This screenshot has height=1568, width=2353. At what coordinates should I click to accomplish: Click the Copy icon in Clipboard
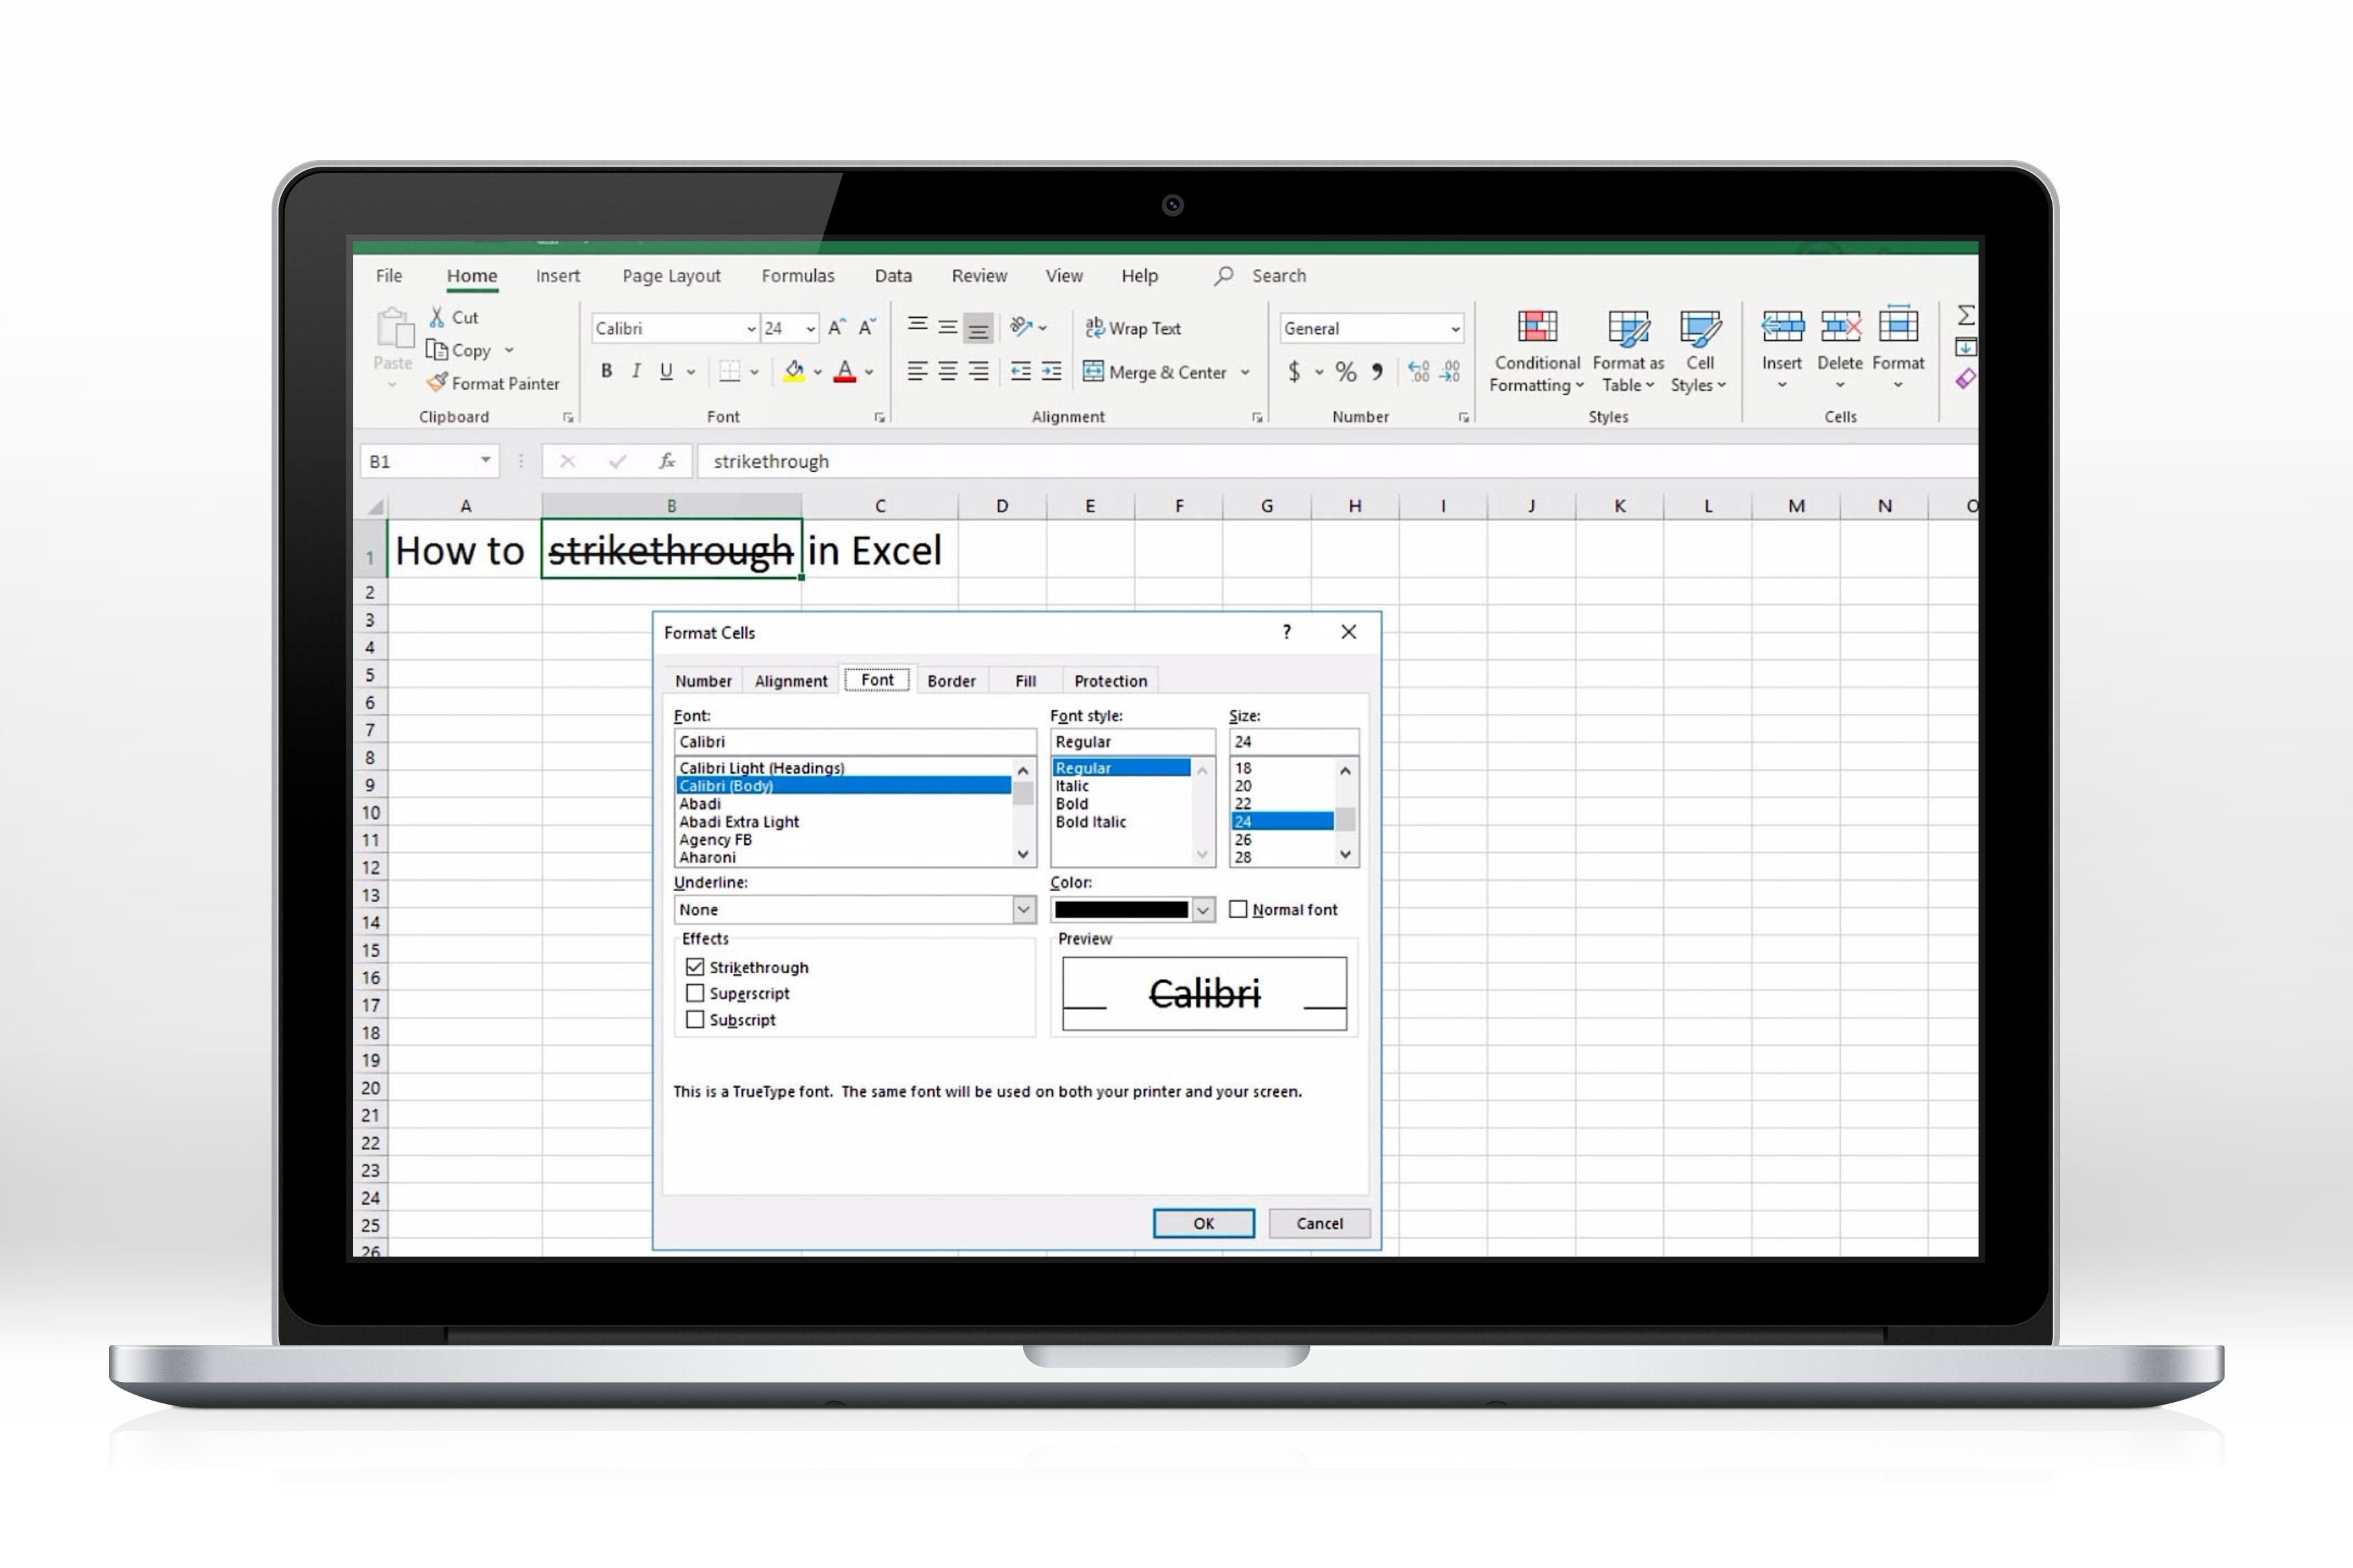437,350
